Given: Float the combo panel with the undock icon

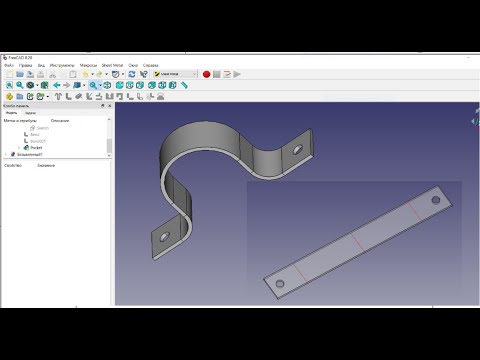Looking at the screenshot, I should [x=103, y=106].
